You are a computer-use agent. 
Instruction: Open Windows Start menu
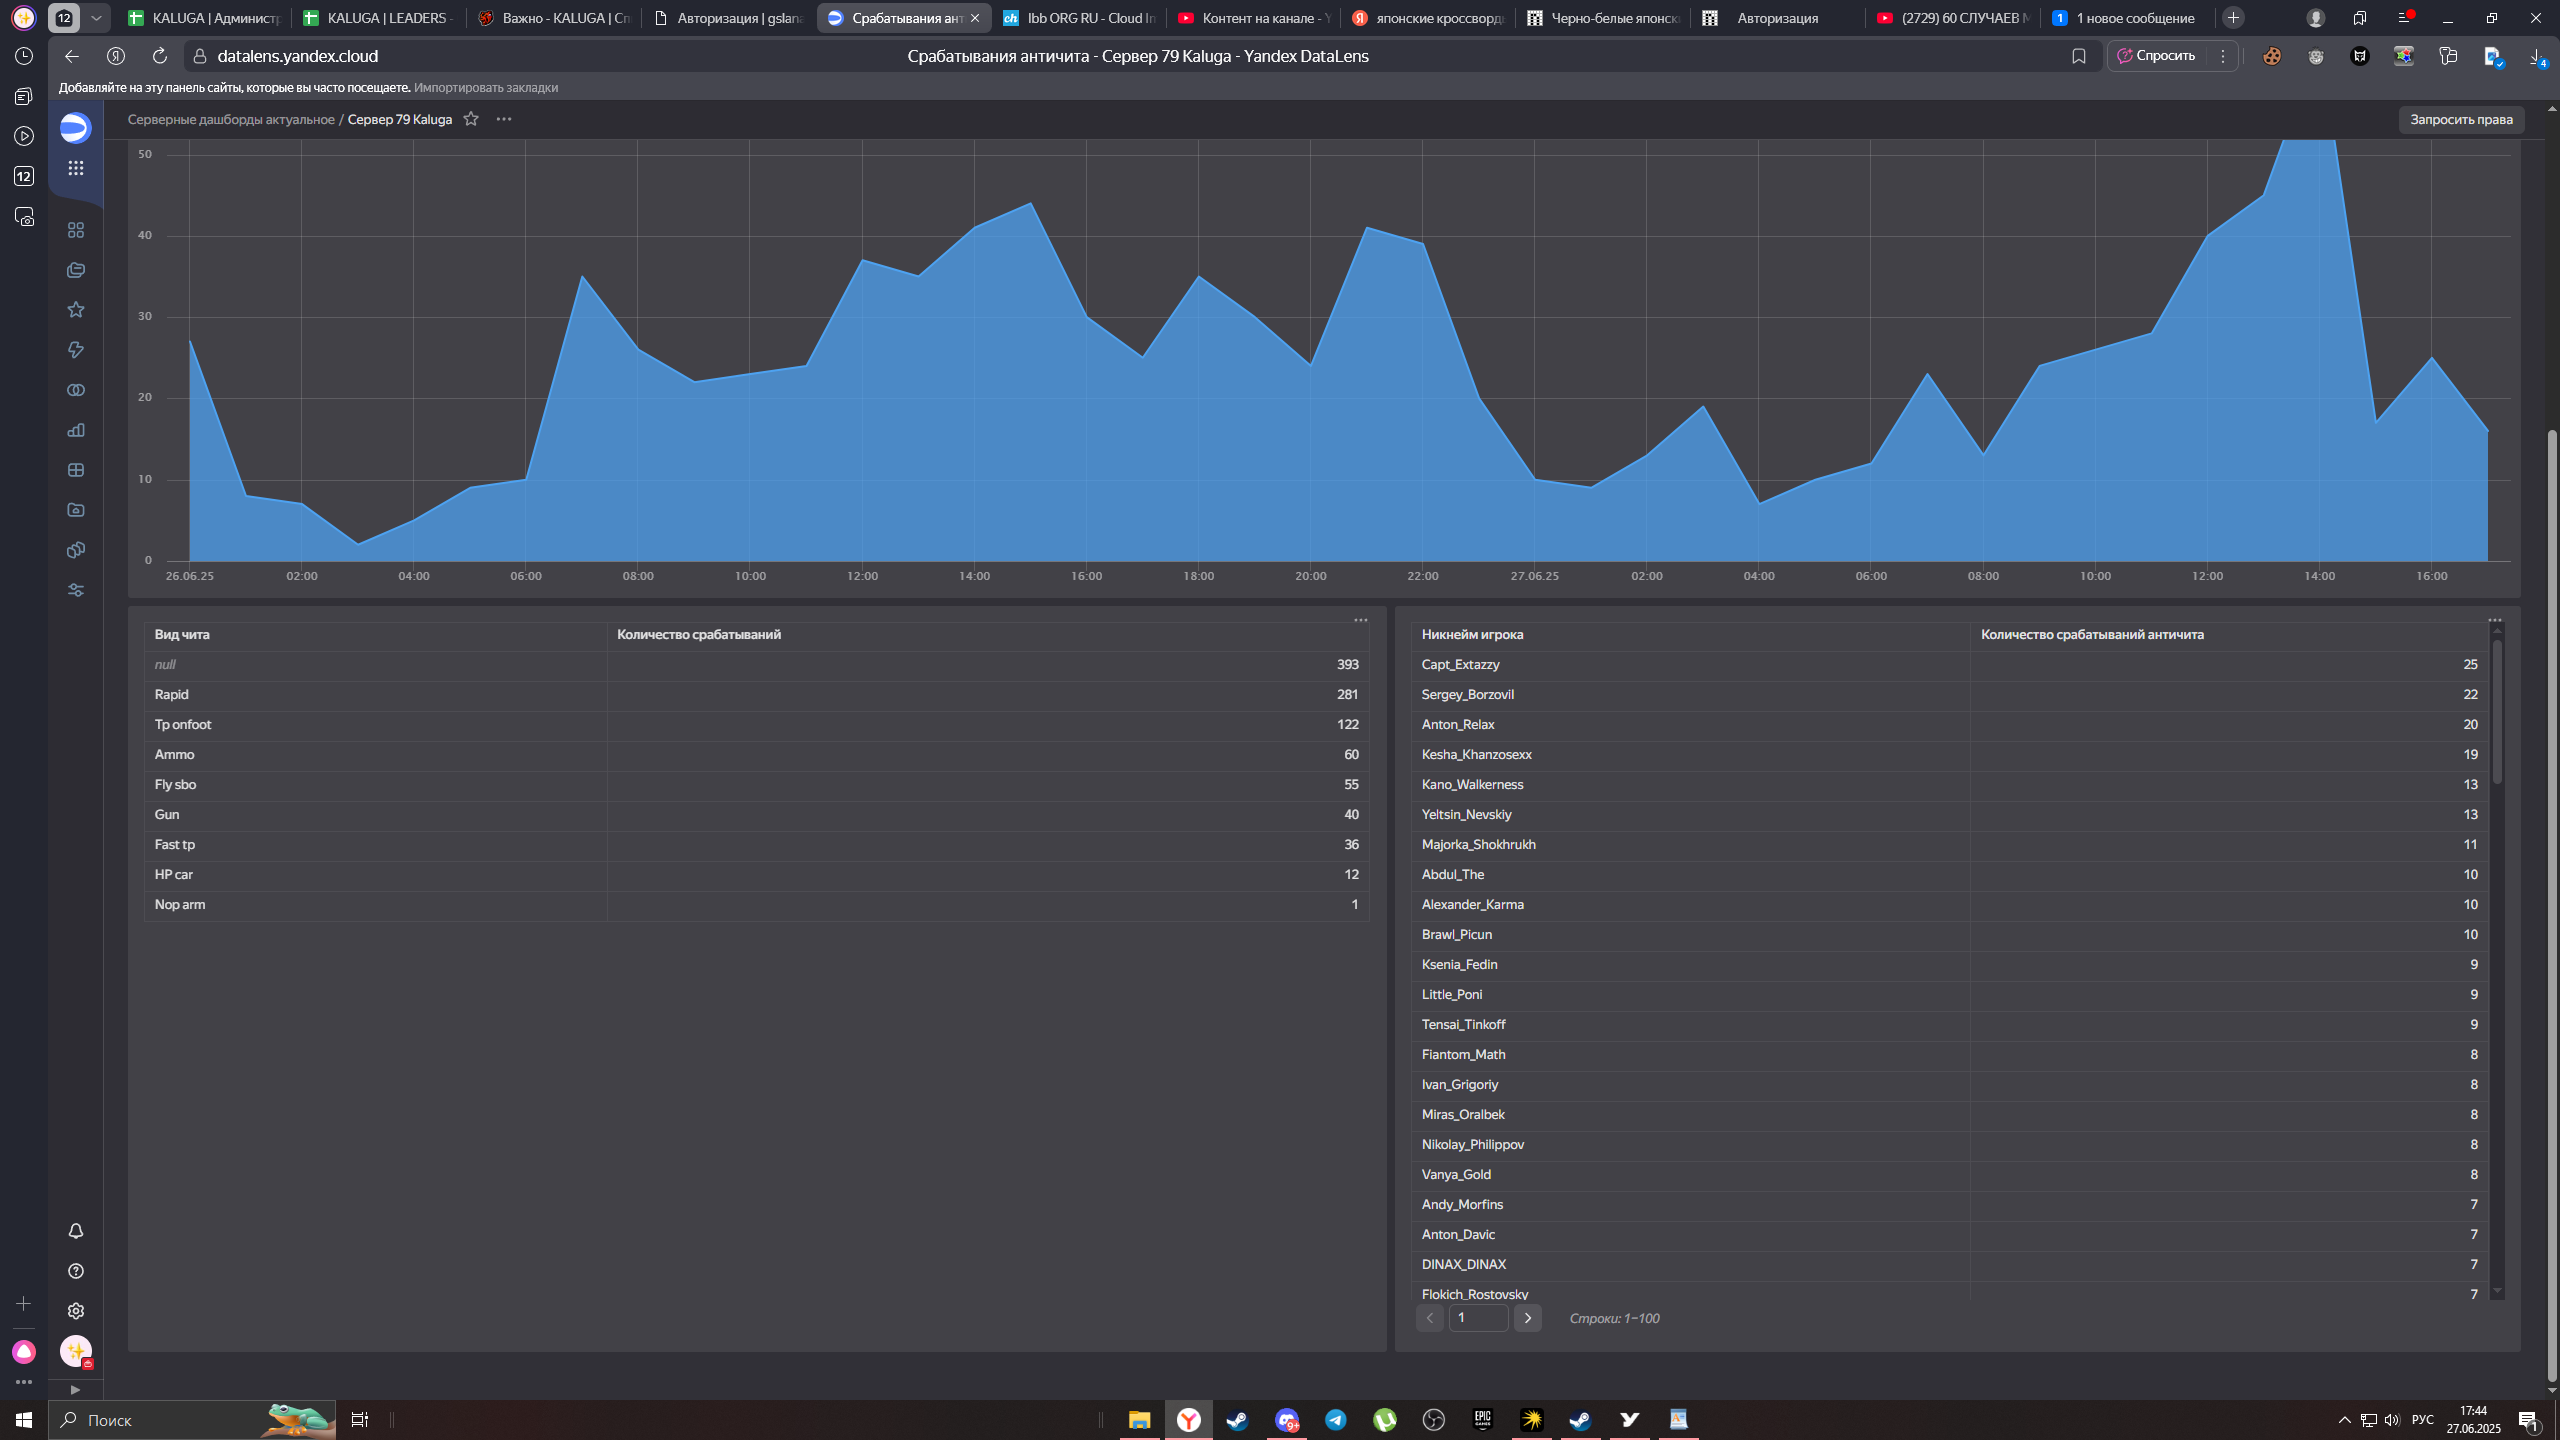24,1420
